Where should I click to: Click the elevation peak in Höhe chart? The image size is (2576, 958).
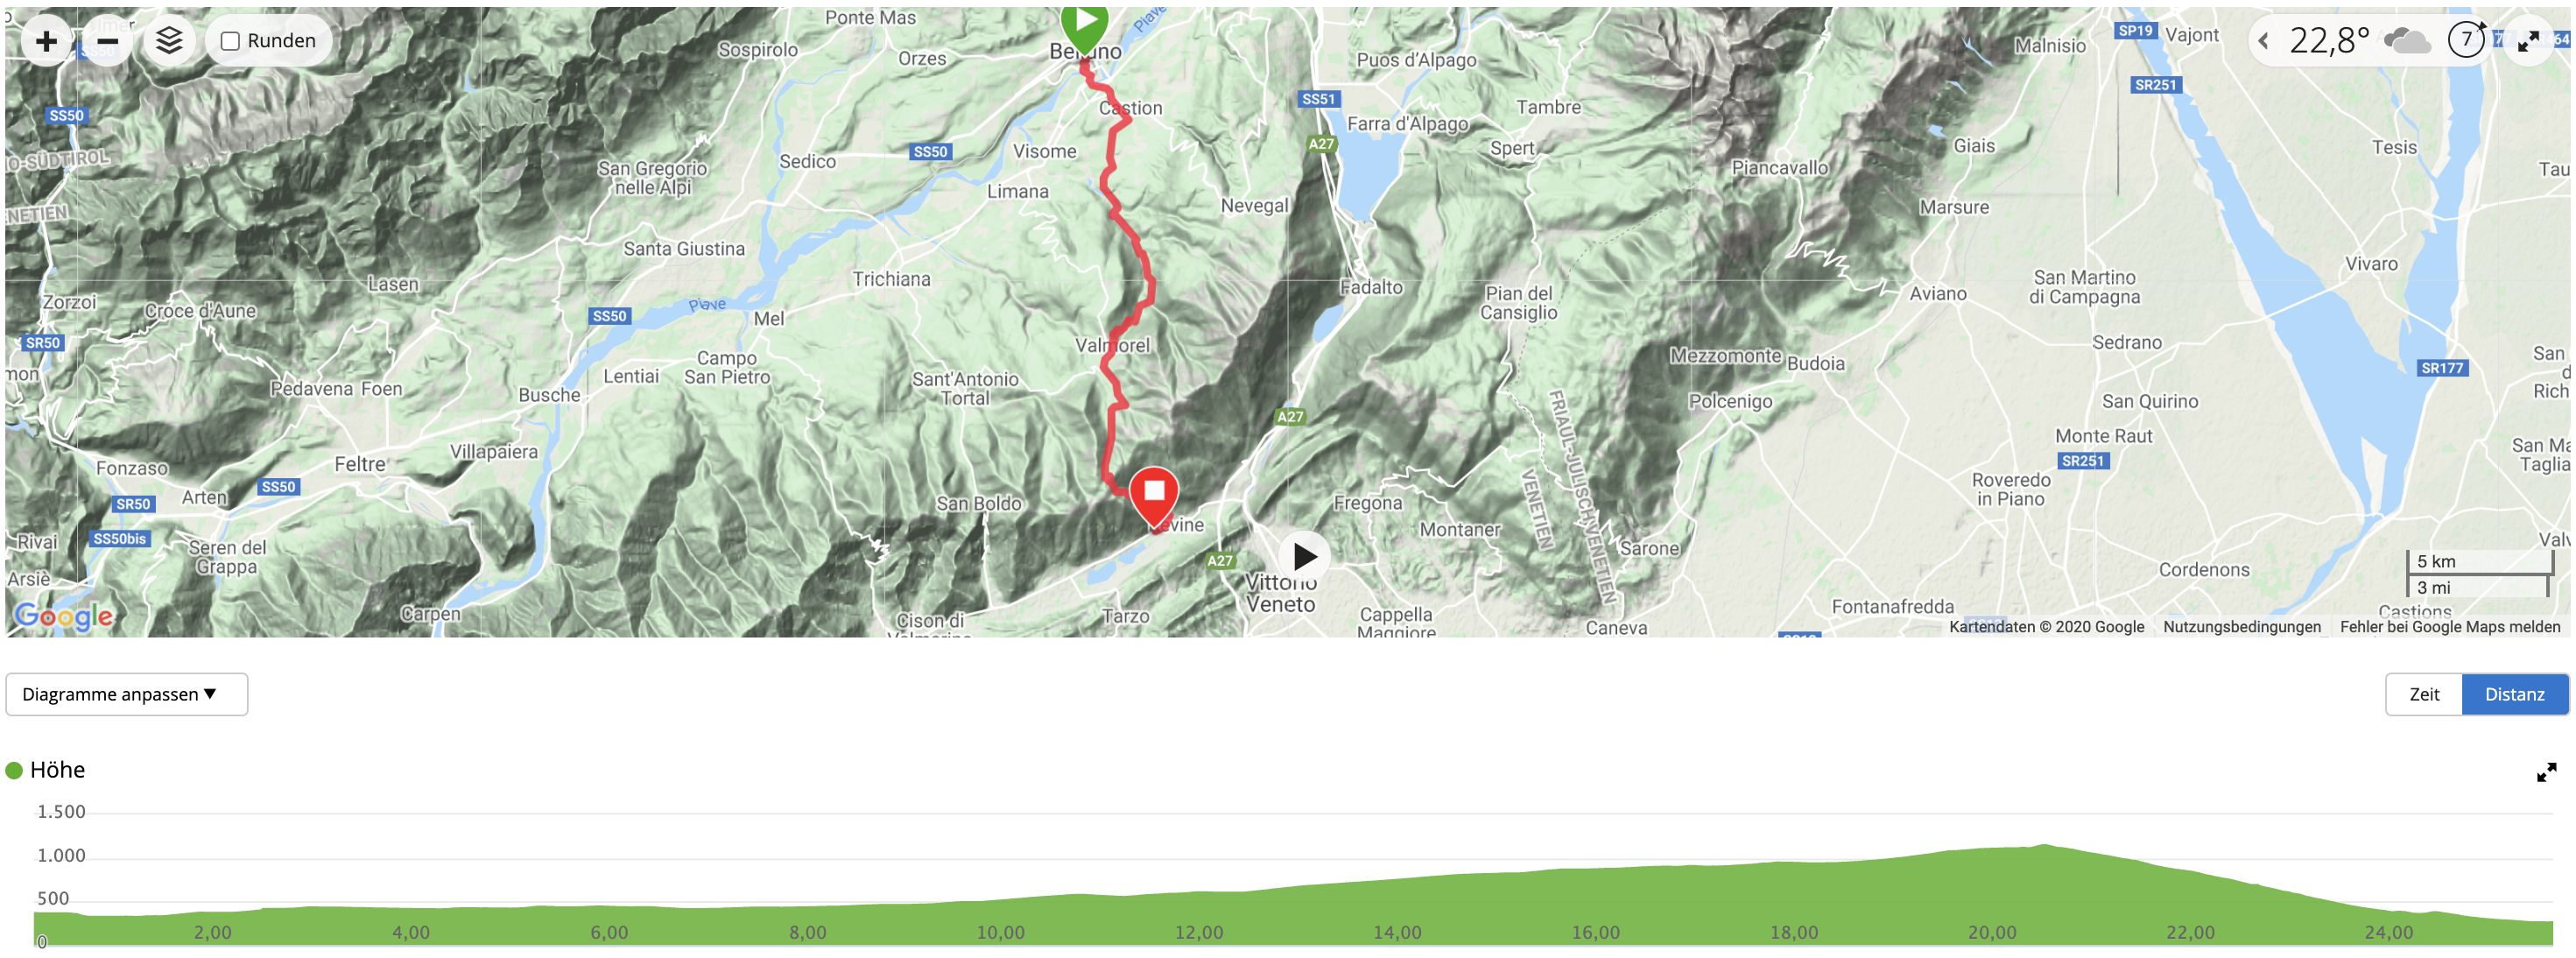coord(2045,847)
